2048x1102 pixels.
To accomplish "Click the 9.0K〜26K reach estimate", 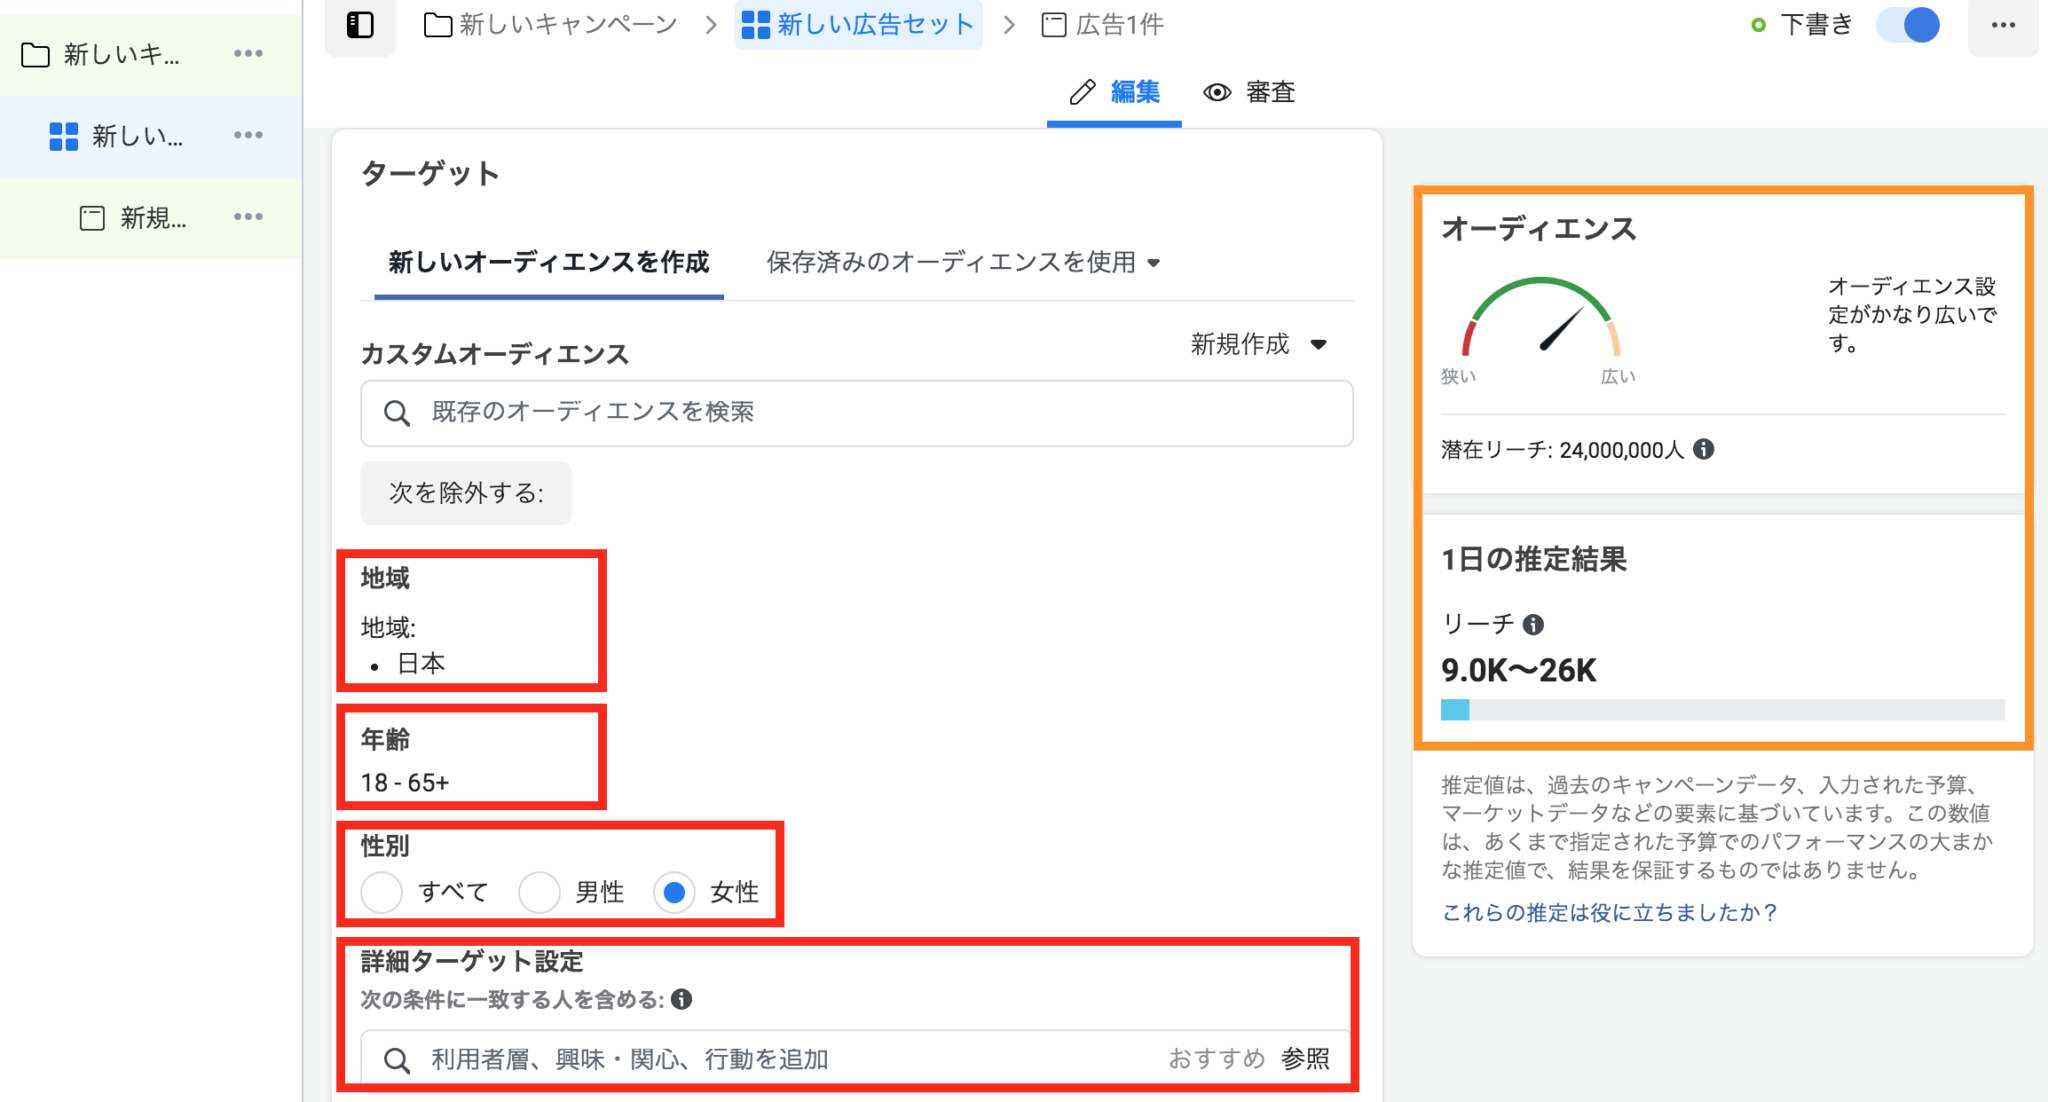I will click(x=1519, y=670).
